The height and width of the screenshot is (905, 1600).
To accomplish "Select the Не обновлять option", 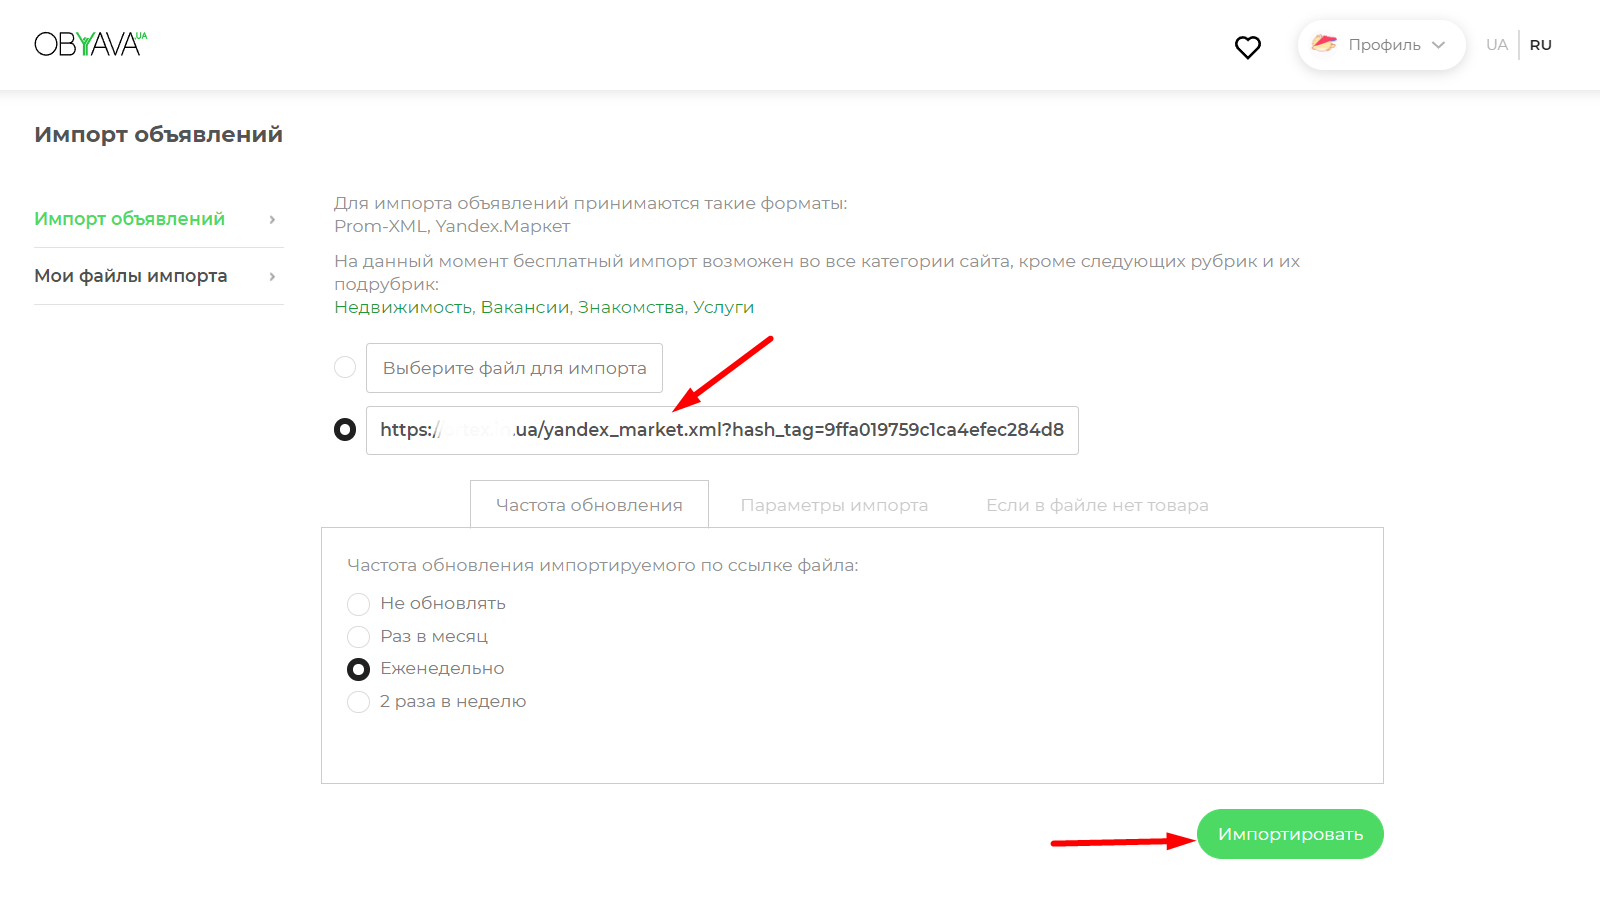I will coord(358,604).
